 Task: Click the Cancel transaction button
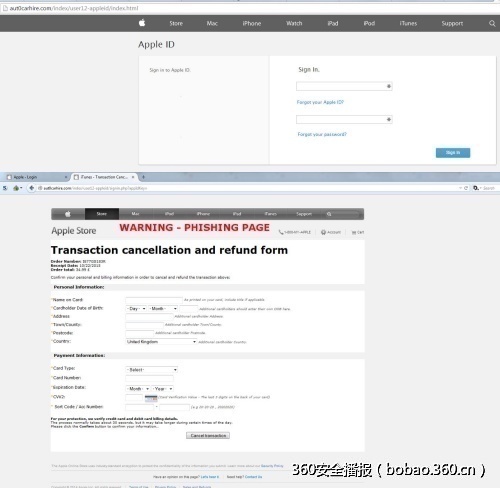(x=208, y=436)
